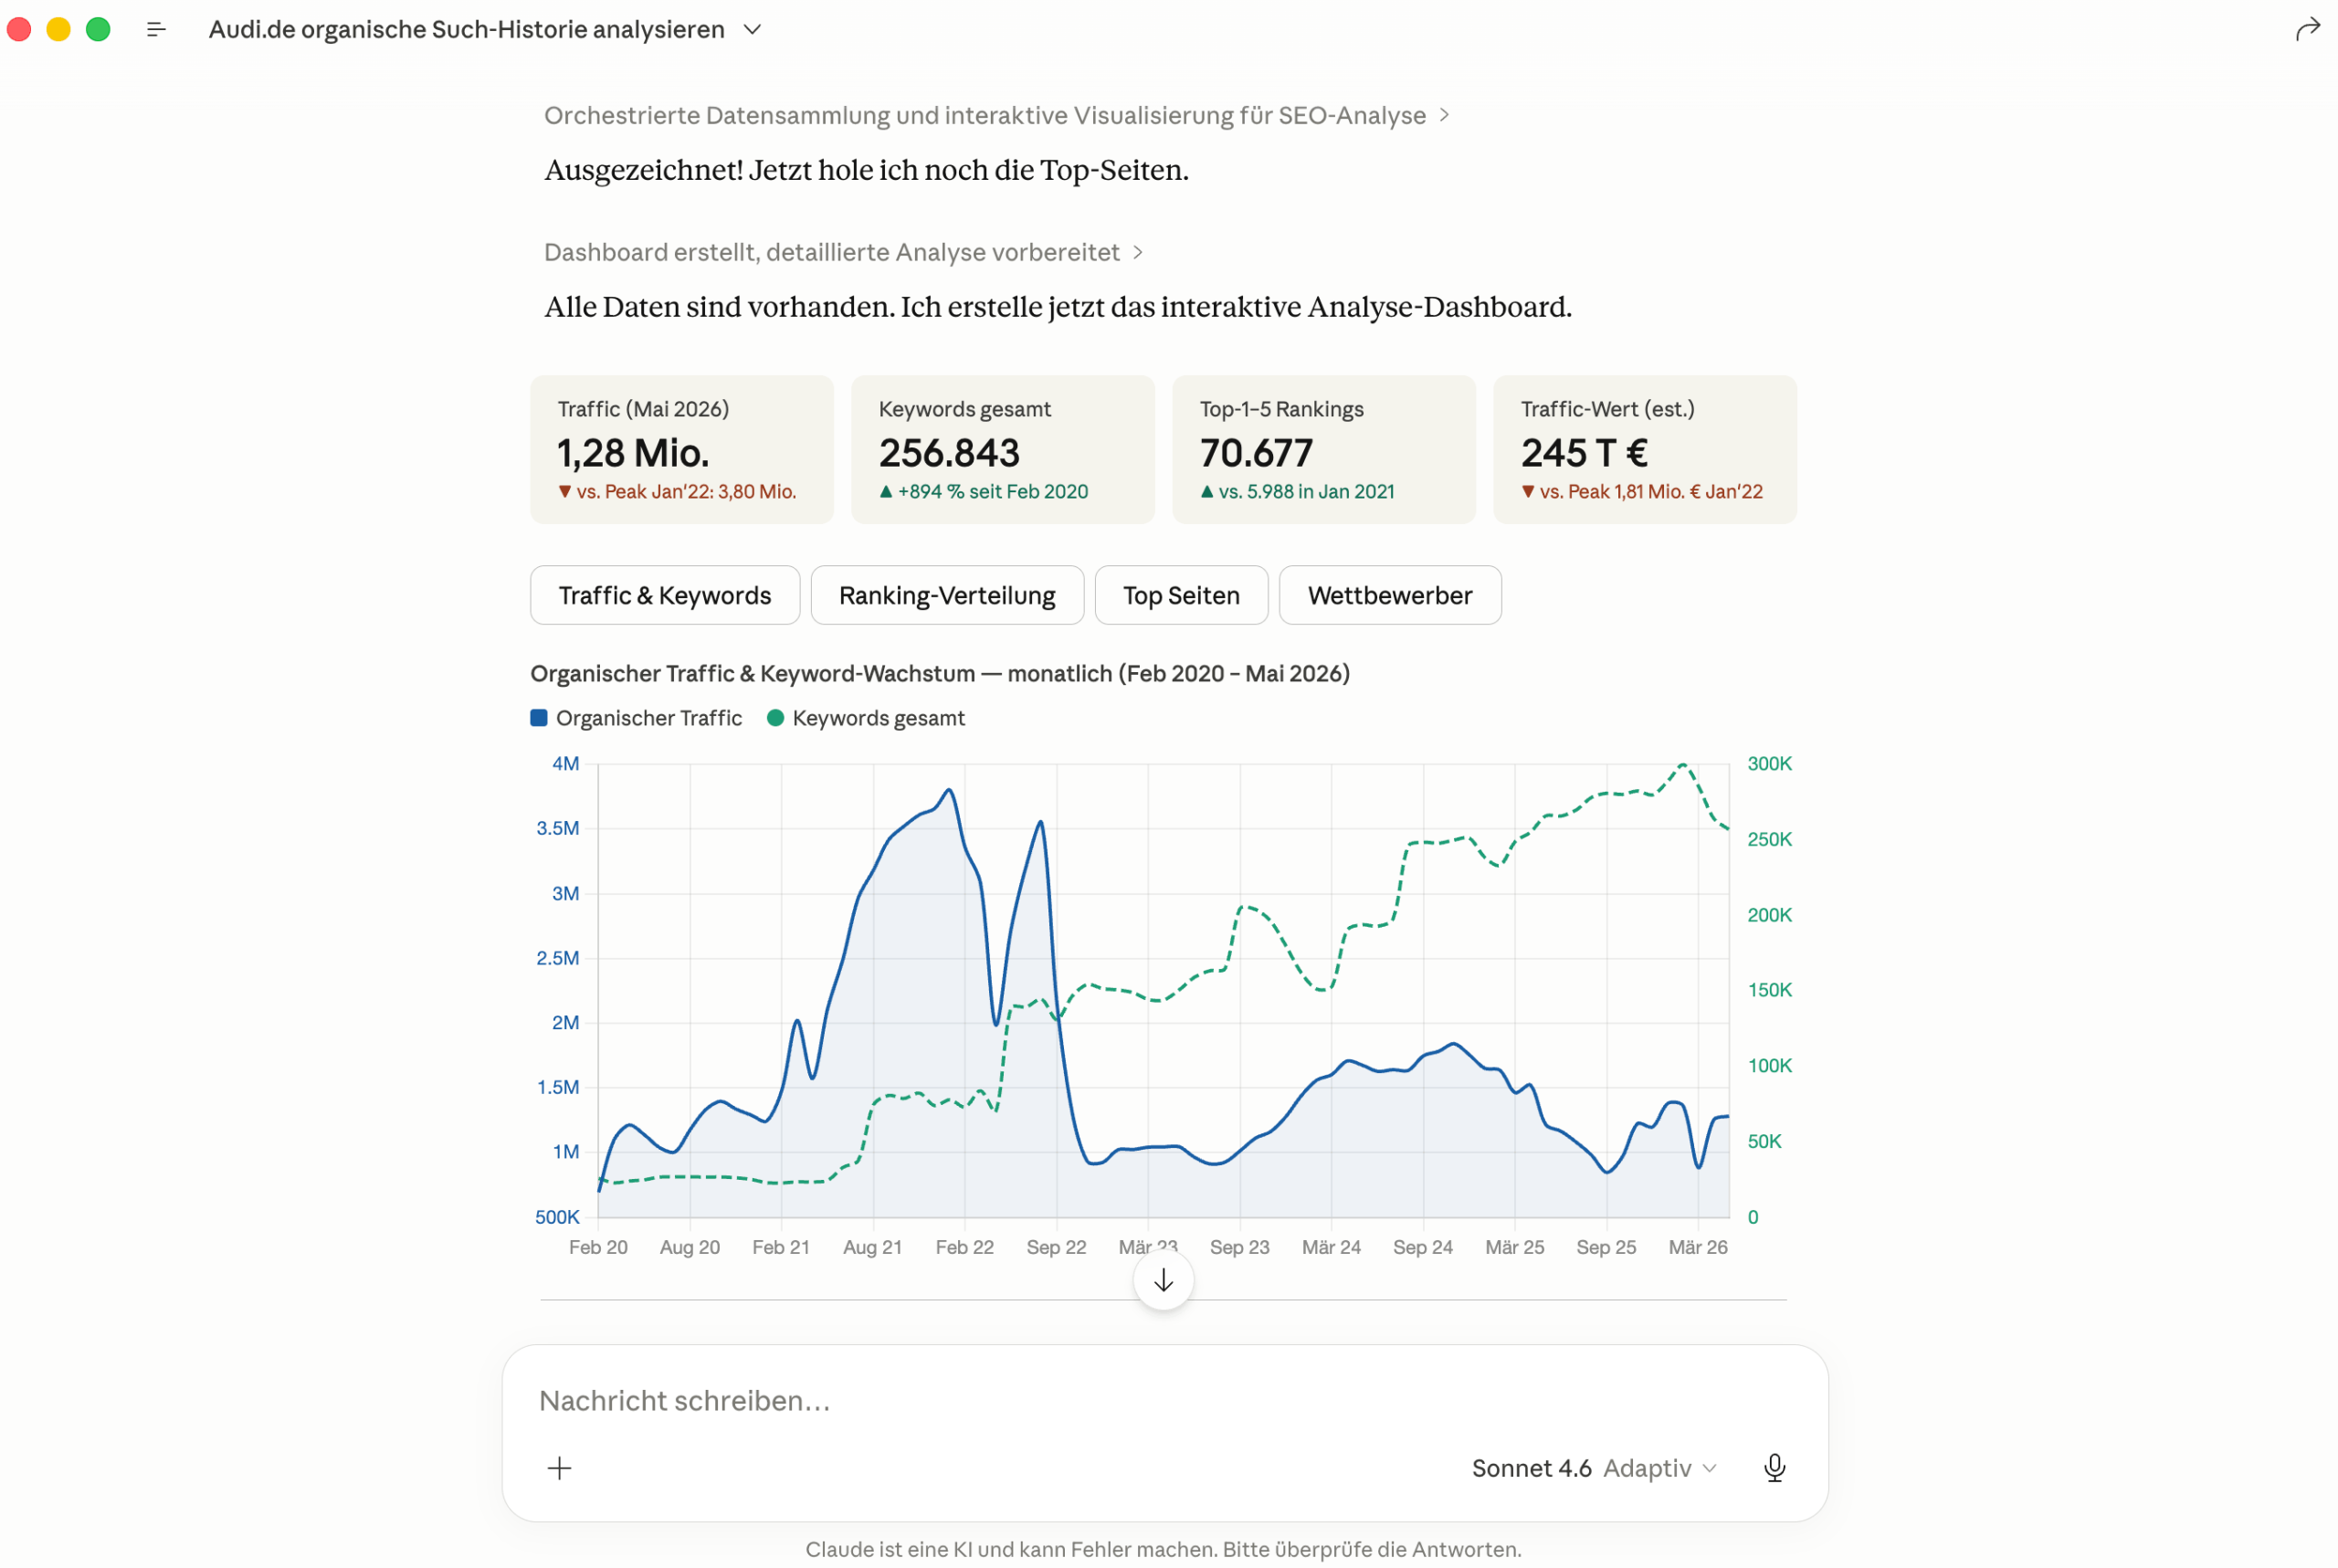Click the red close window button
The image size is (2338, 1568).
(20, 30)
